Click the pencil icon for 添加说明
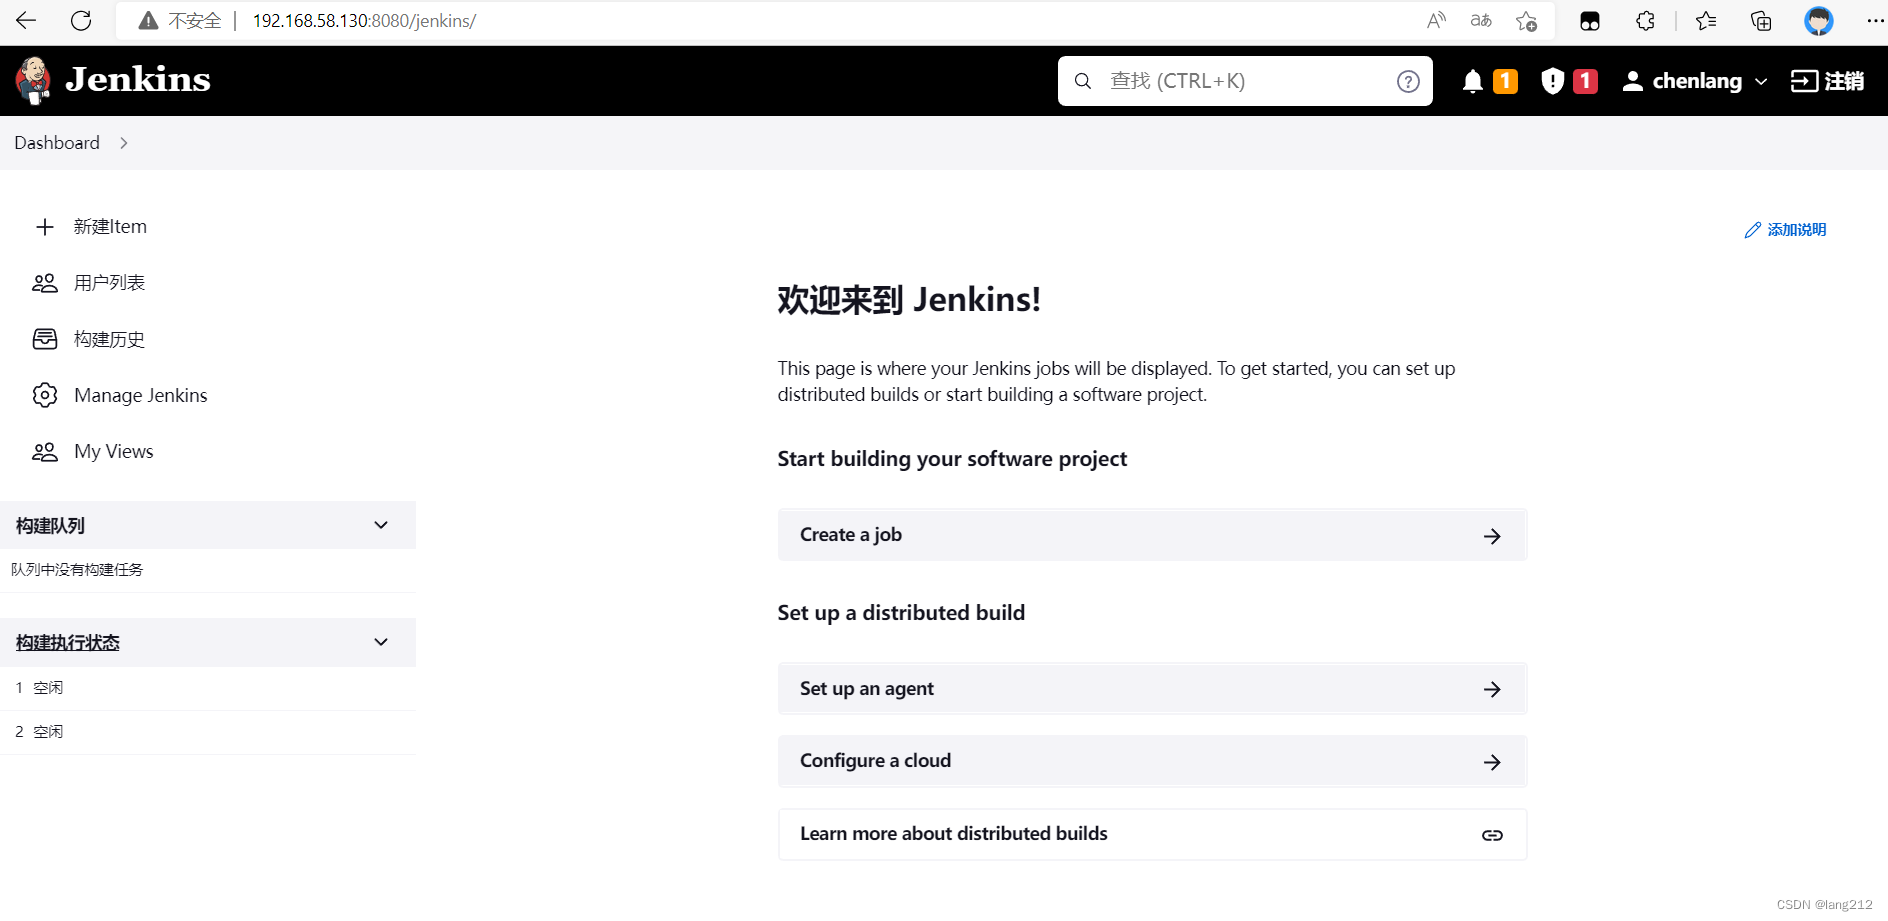Image resolution: width=1888 pixels, height=921 pixels. click(1752, 230)
